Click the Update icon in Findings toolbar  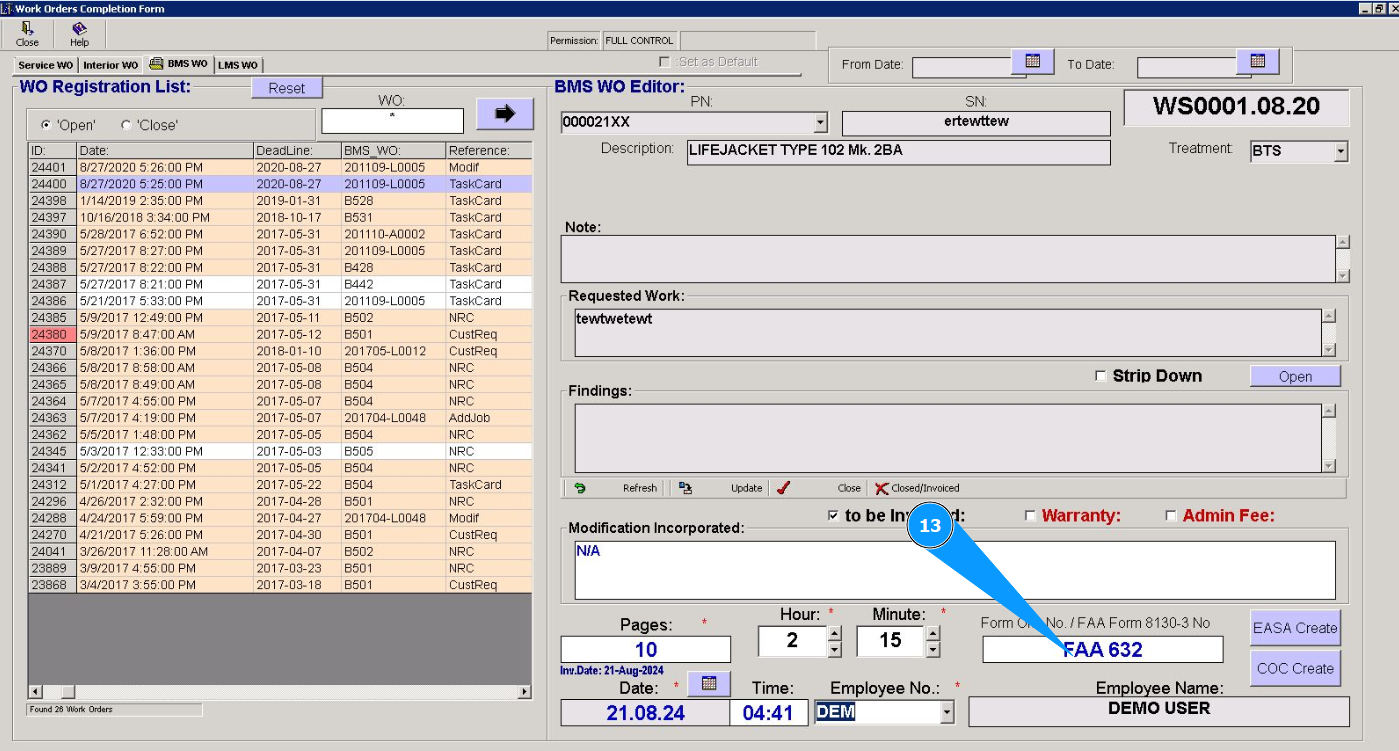tap(685, 488)
